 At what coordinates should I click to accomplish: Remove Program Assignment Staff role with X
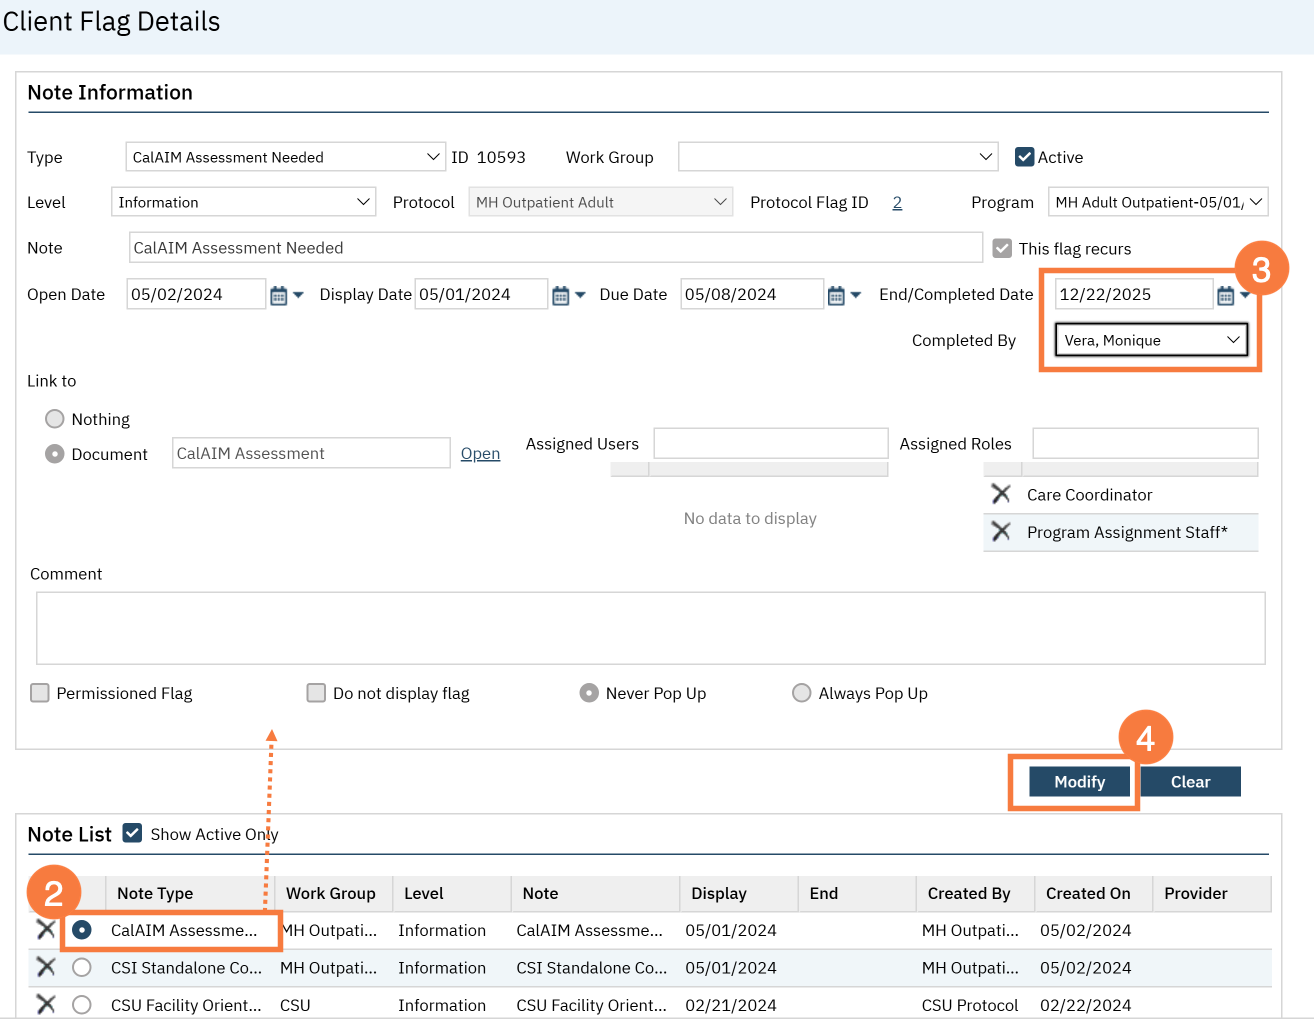(1001, 532)
